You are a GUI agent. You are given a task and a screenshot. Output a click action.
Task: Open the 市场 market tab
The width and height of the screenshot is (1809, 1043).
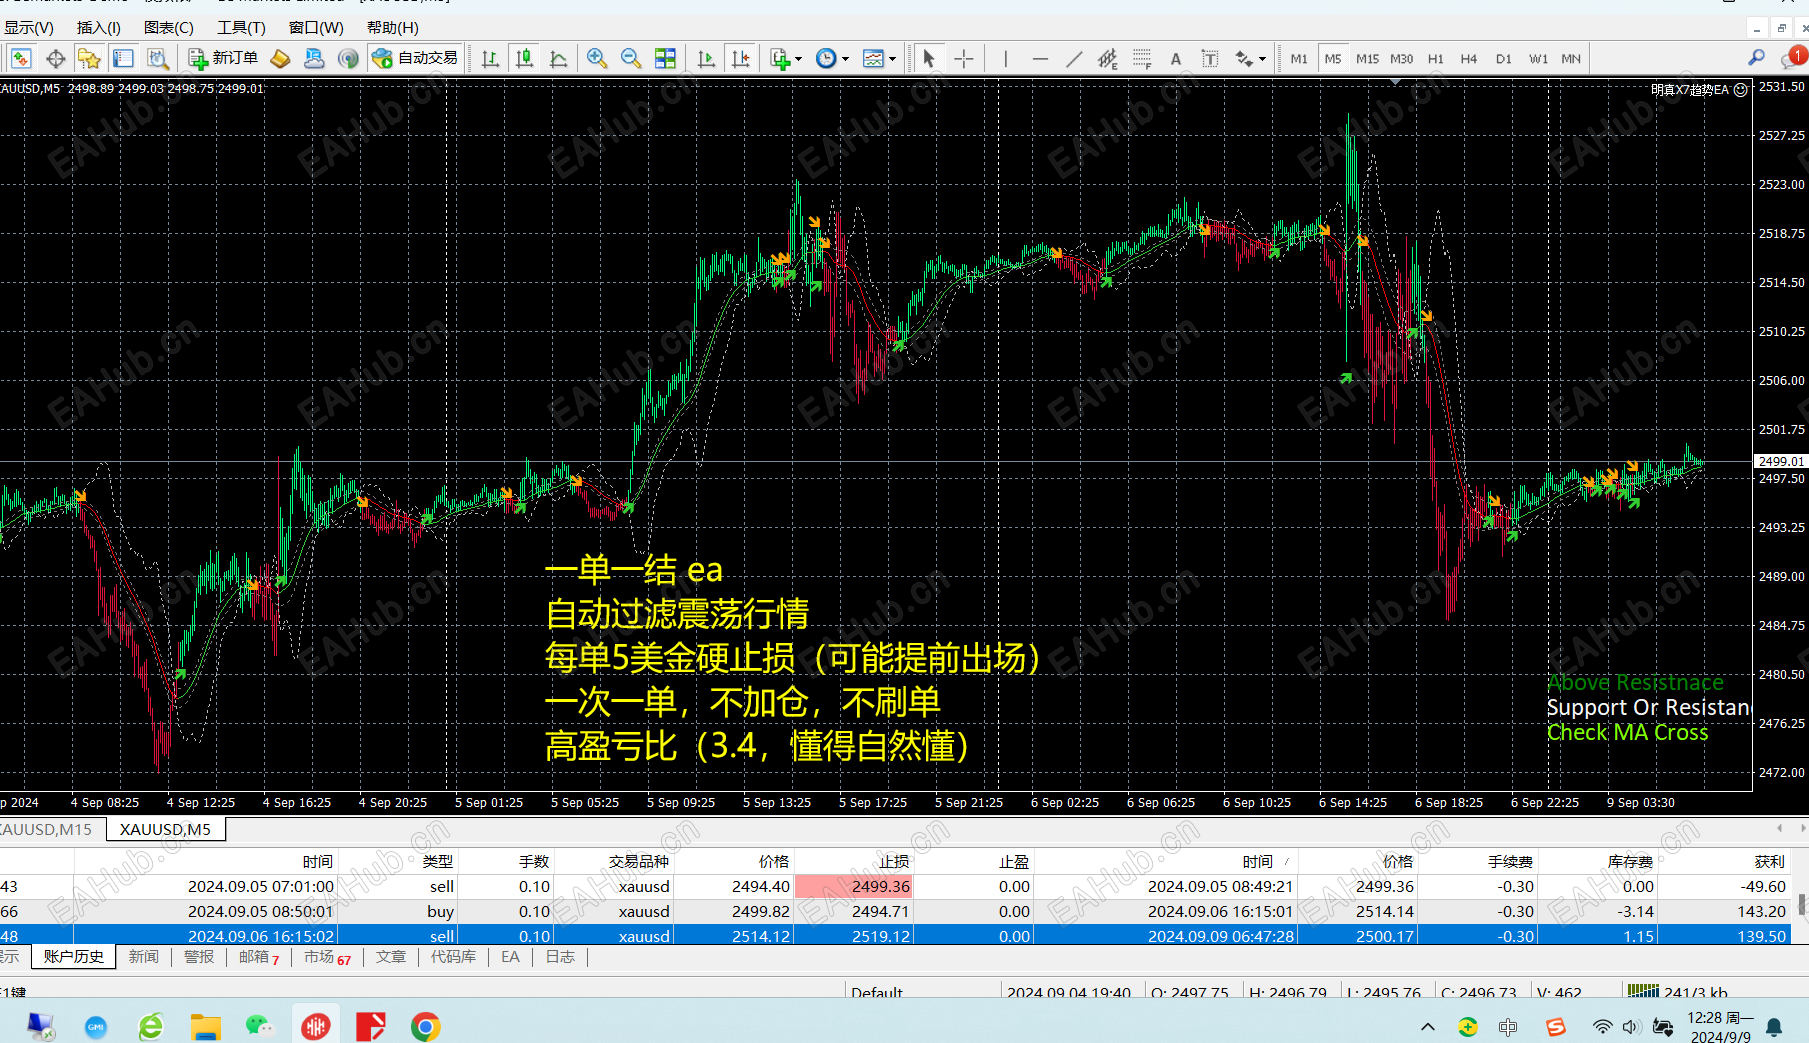[x=327, y=957]
